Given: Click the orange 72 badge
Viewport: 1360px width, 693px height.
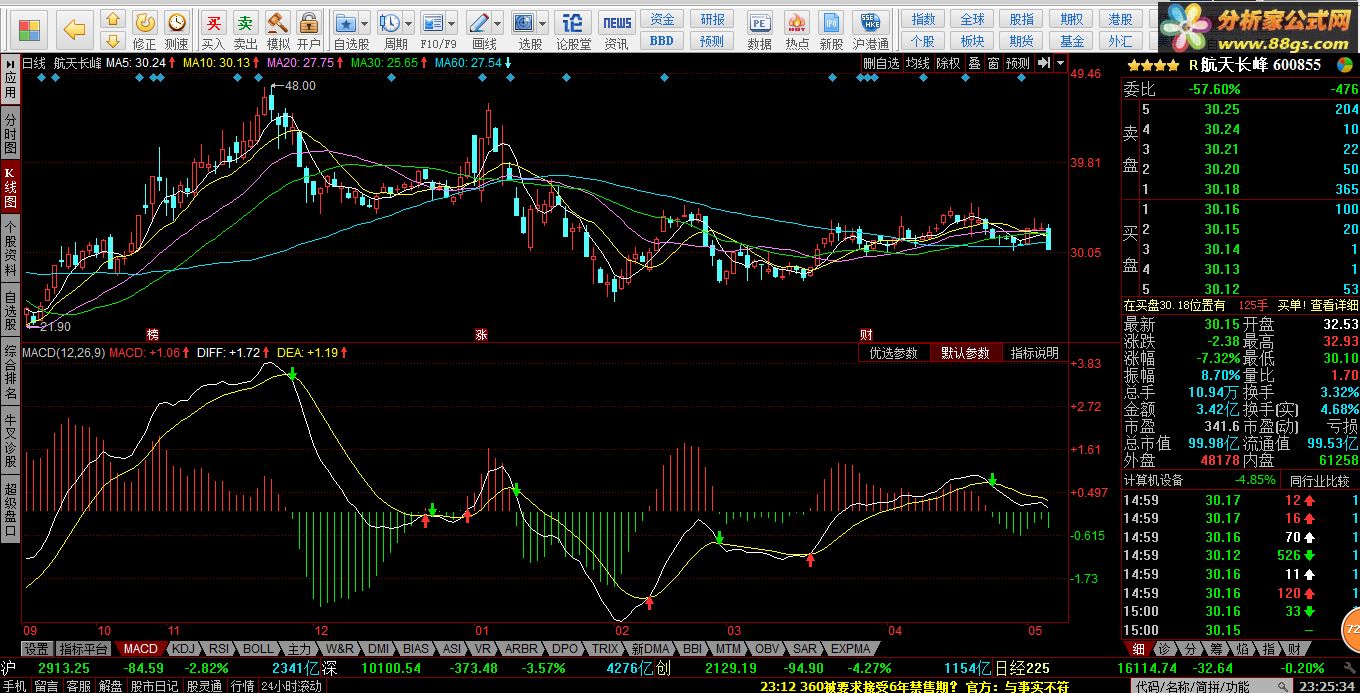Looking at the screenshot, I should pos(1351,628).
